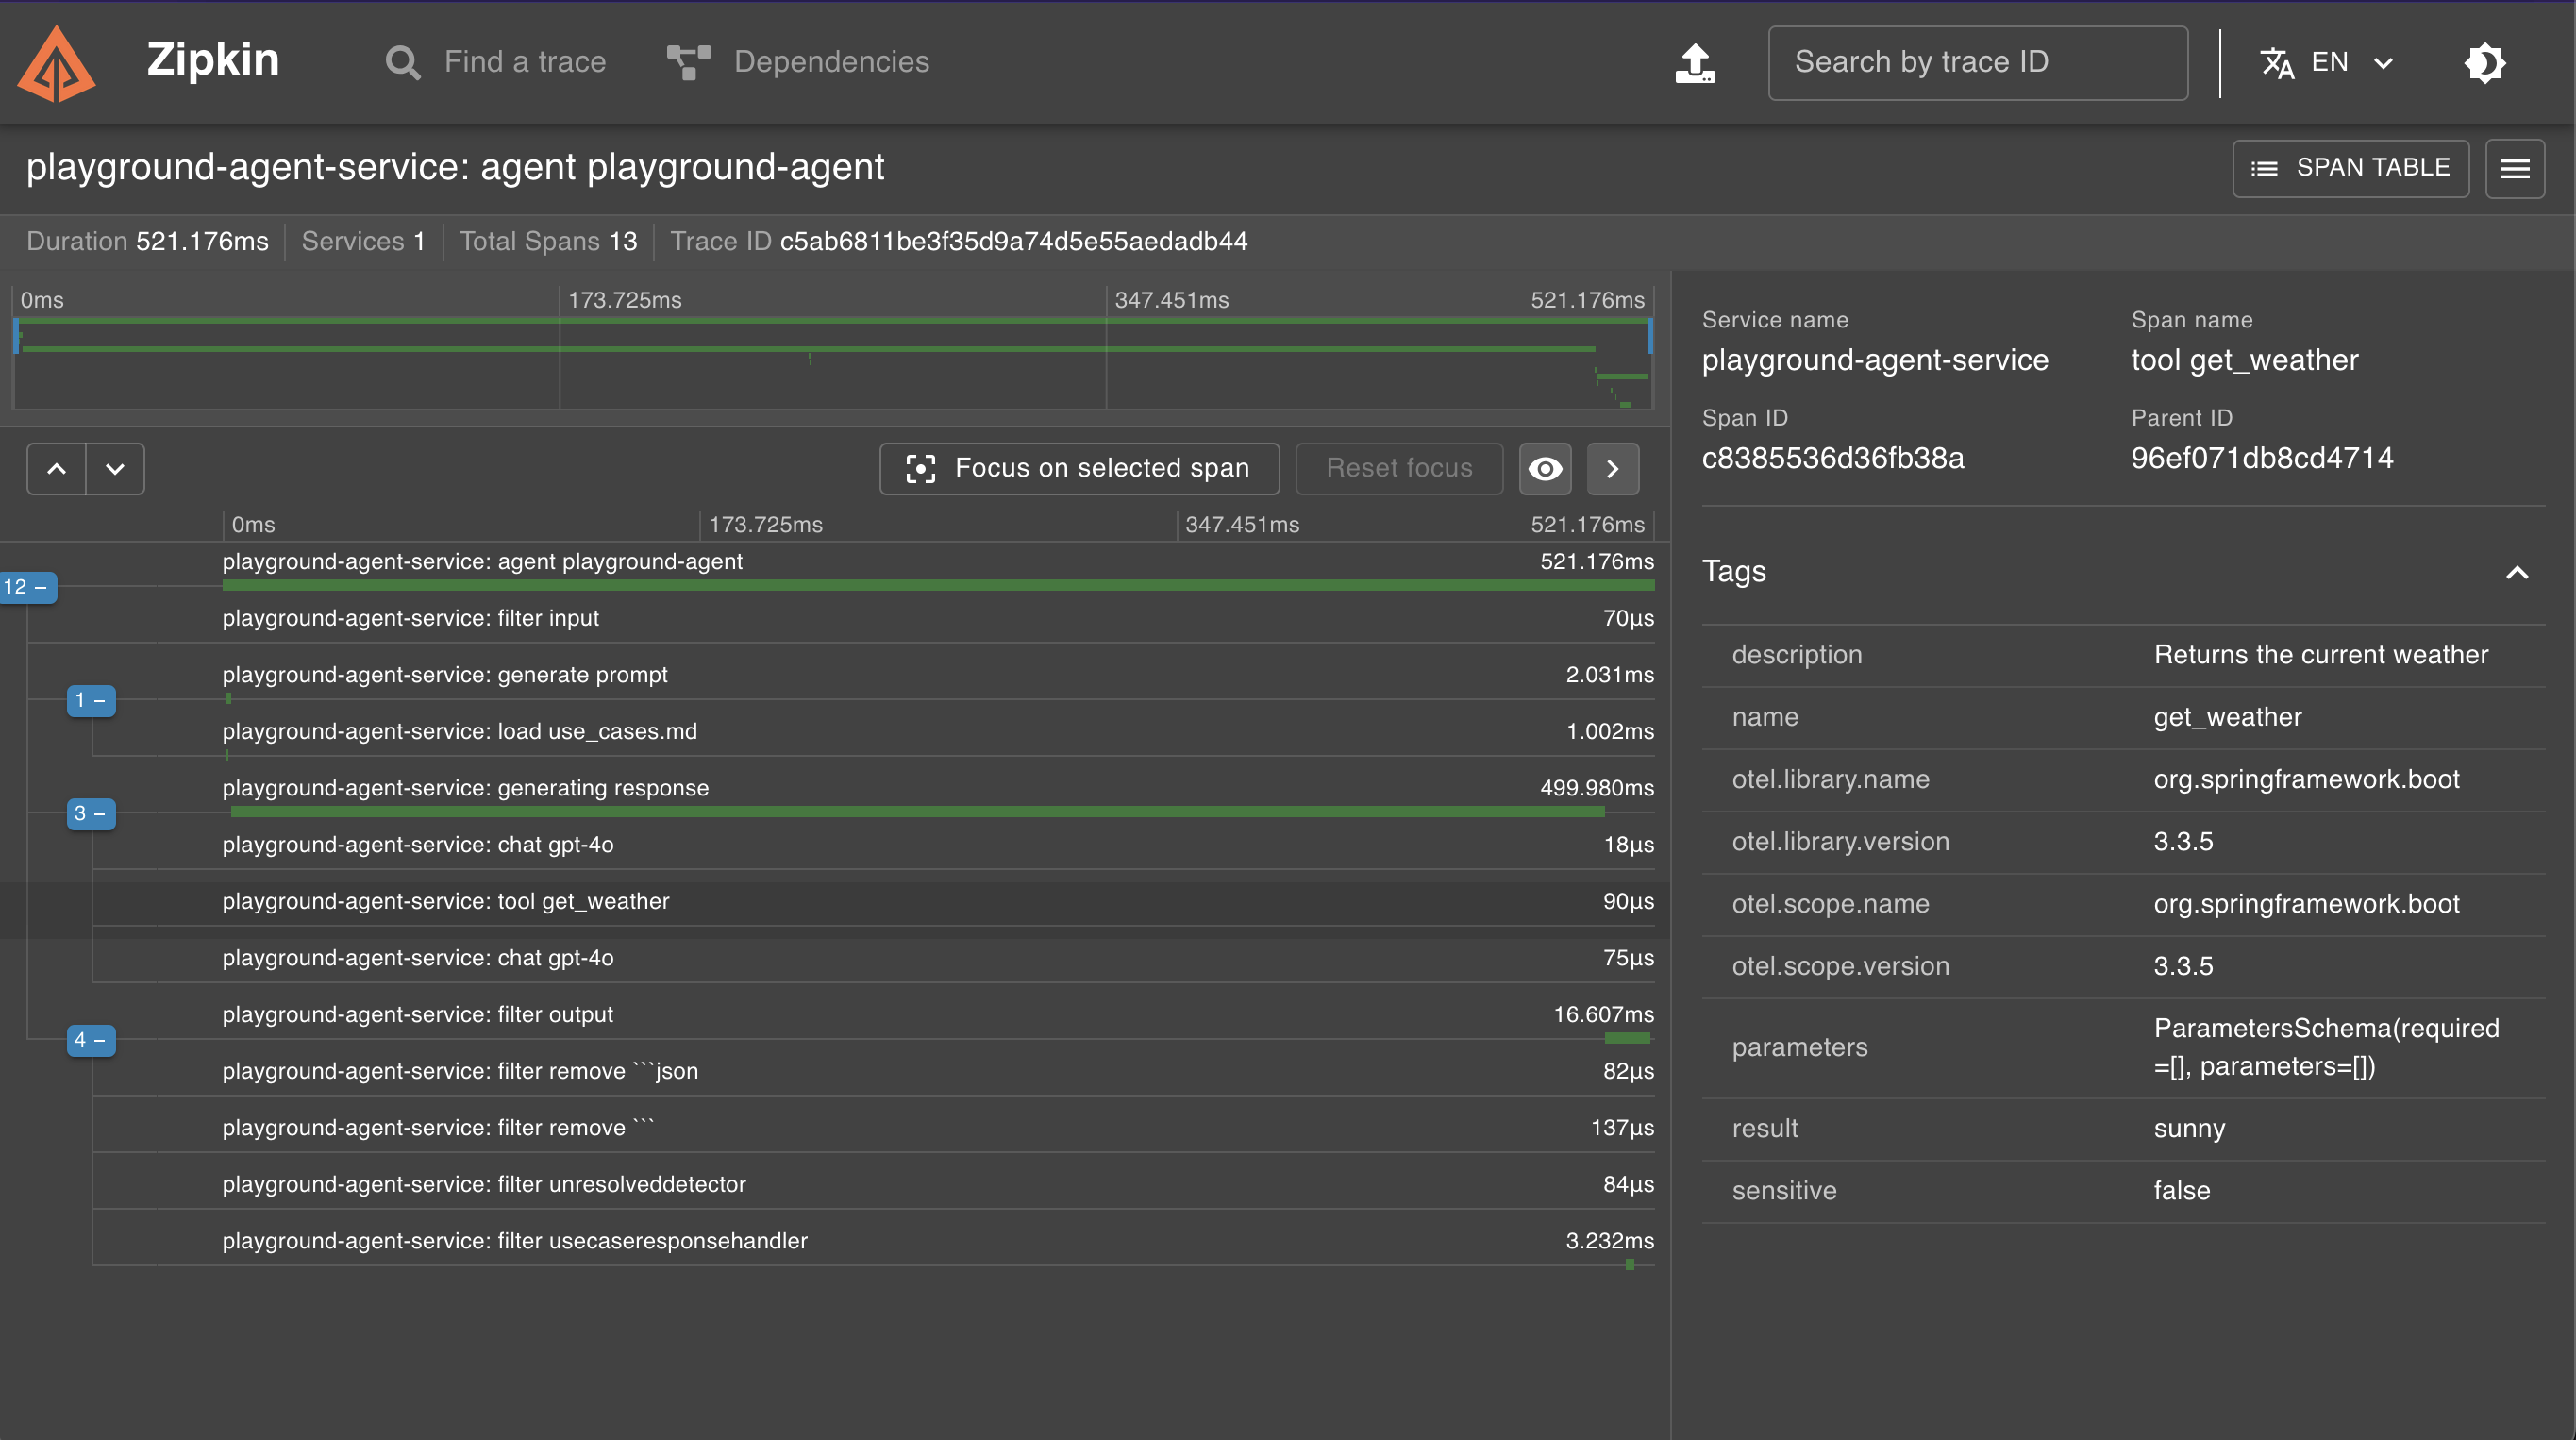Toggle the eye visibility button
Viewport: 2576px width, 1440px height.
[1545, 469]
